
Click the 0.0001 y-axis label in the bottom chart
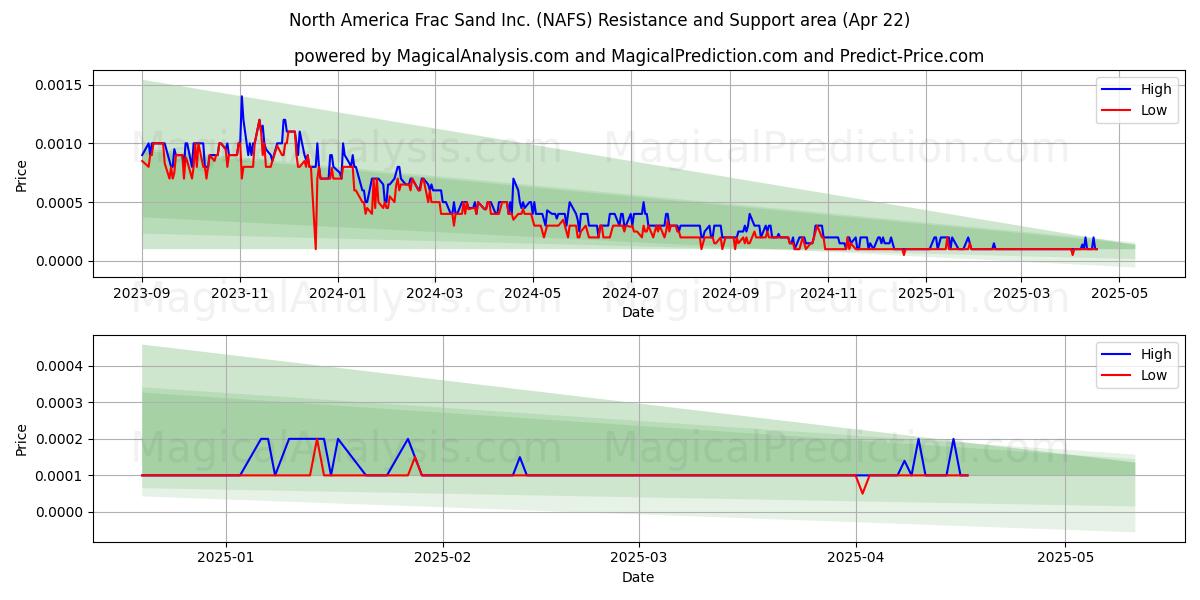coord(60,476)
